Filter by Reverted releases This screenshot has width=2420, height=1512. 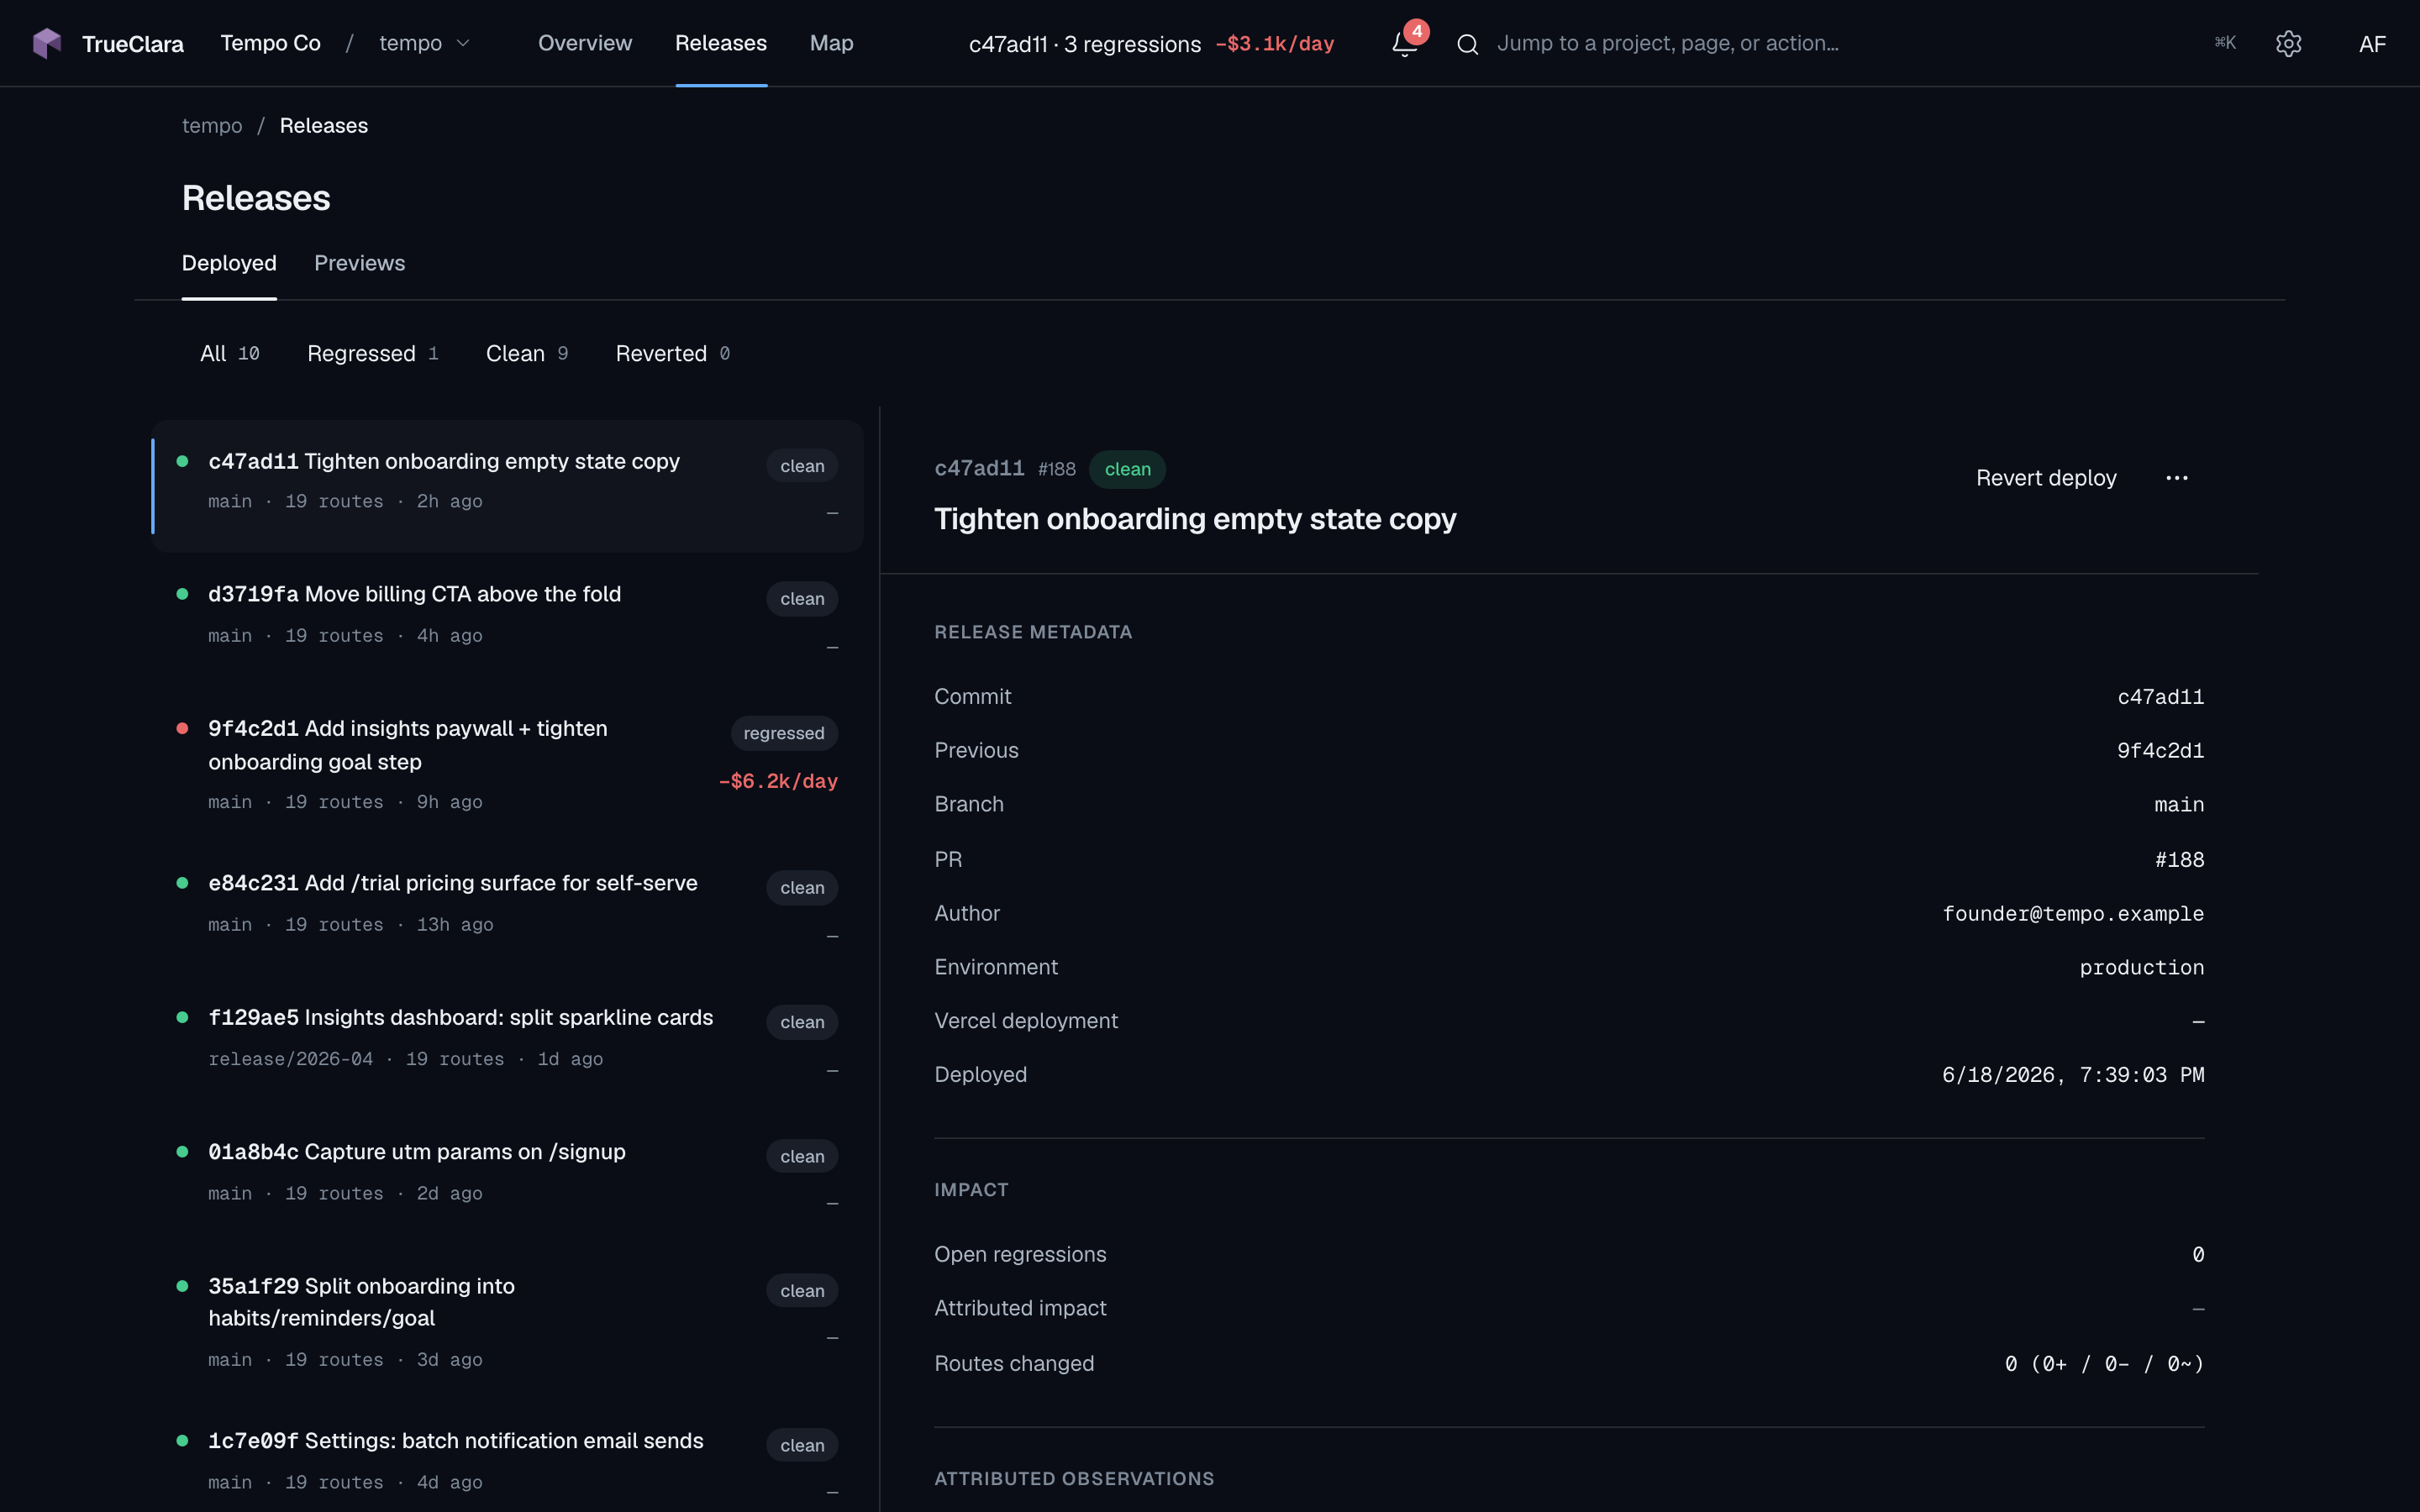pyautogui.click(x=673, y=353)
